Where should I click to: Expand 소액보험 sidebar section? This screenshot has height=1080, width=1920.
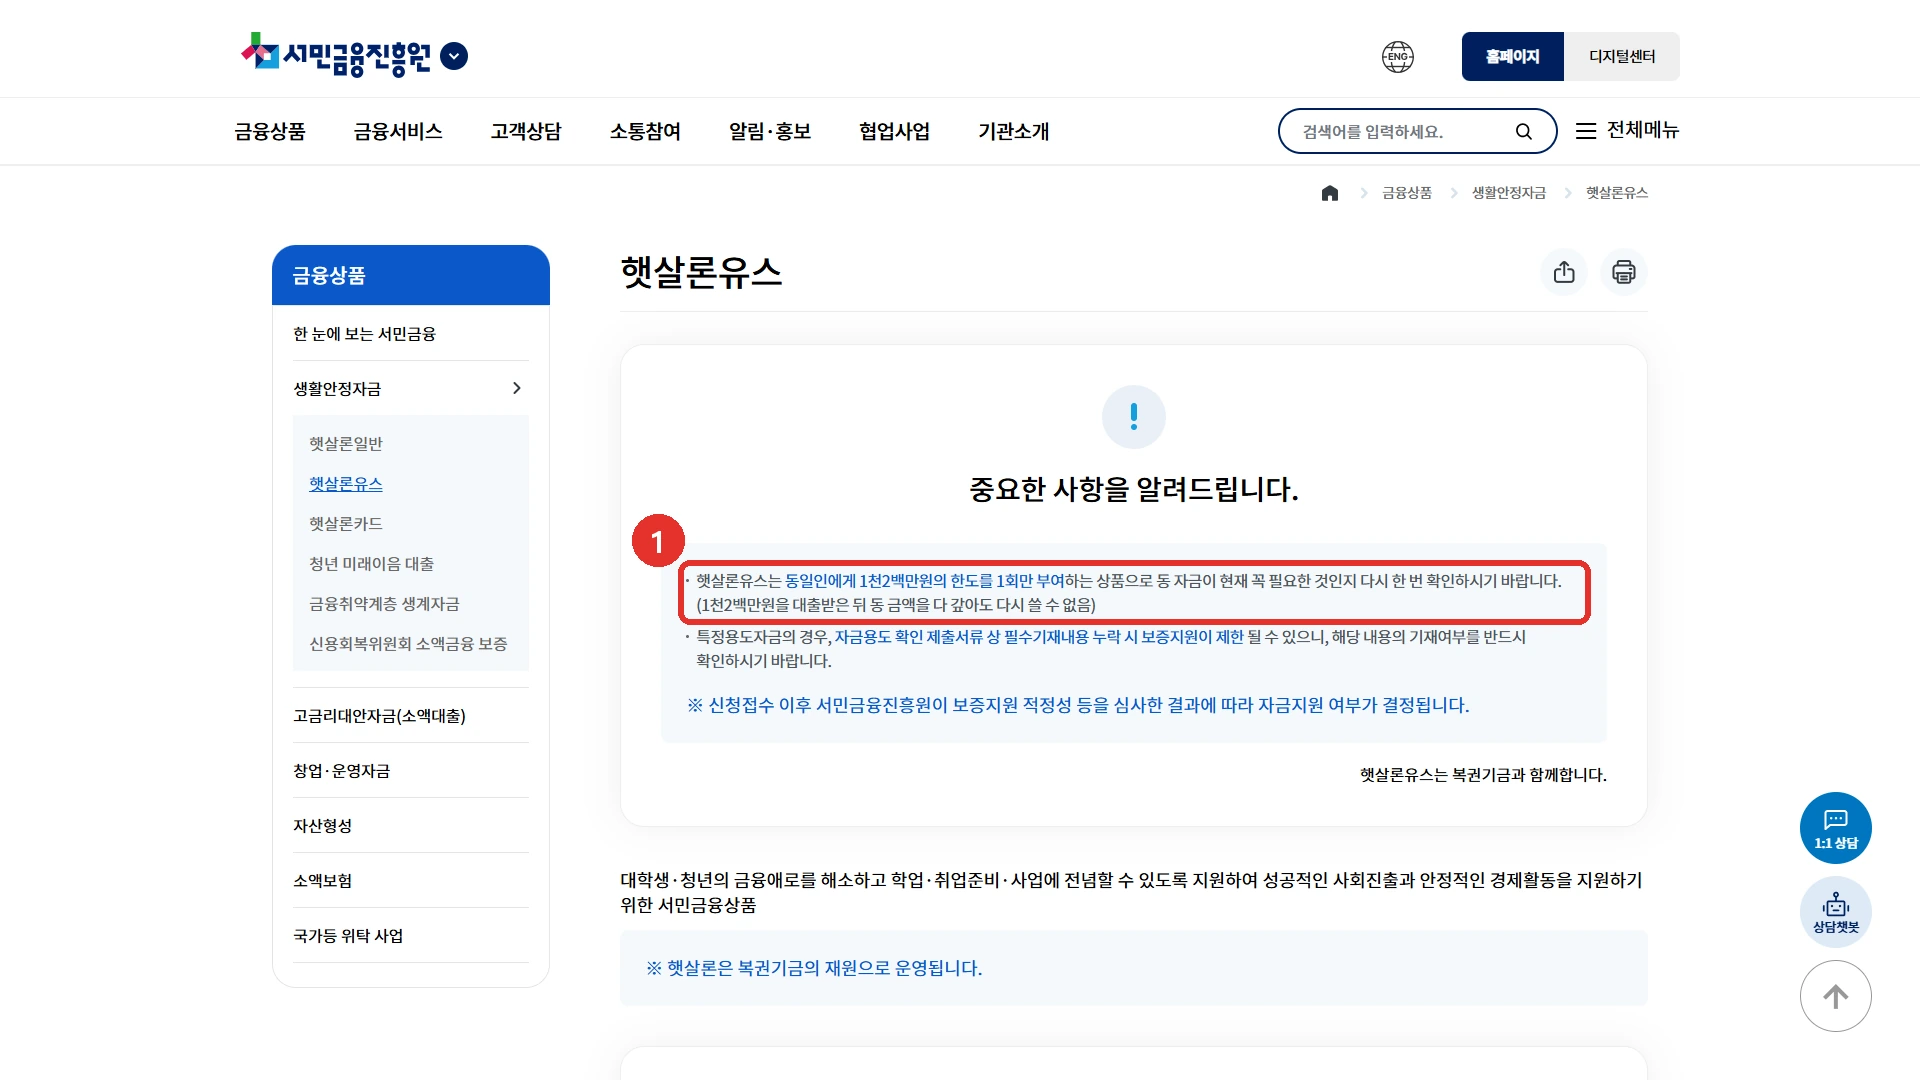pos(410,881)
